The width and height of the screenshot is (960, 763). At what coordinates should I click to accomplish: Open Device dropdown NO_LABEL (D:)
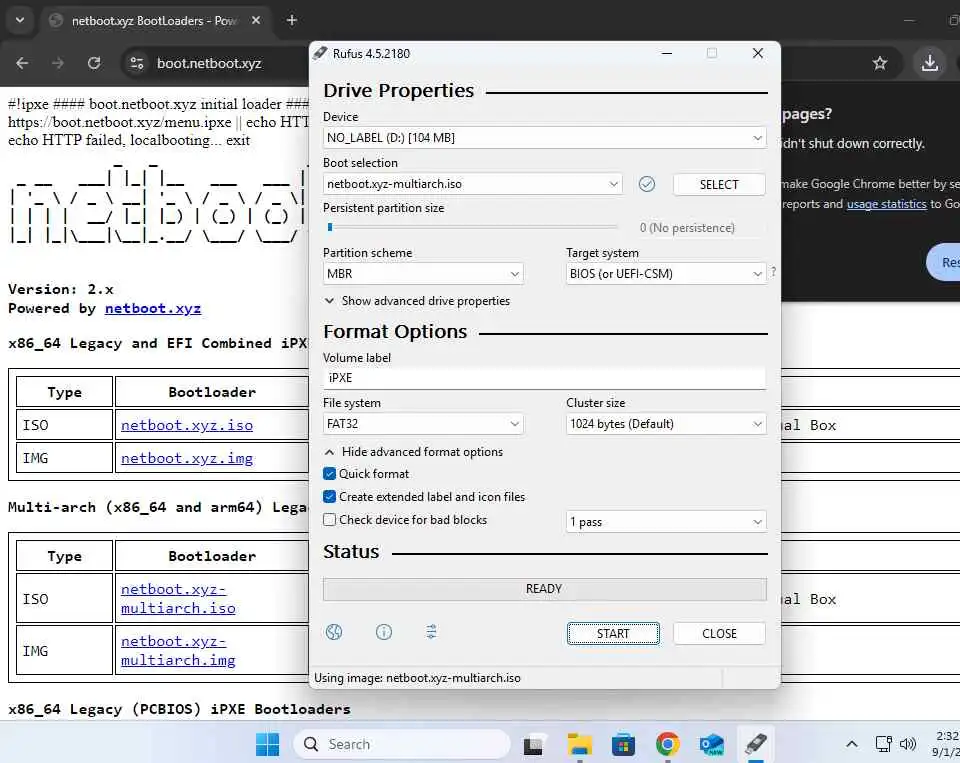[x=544, y=138]
